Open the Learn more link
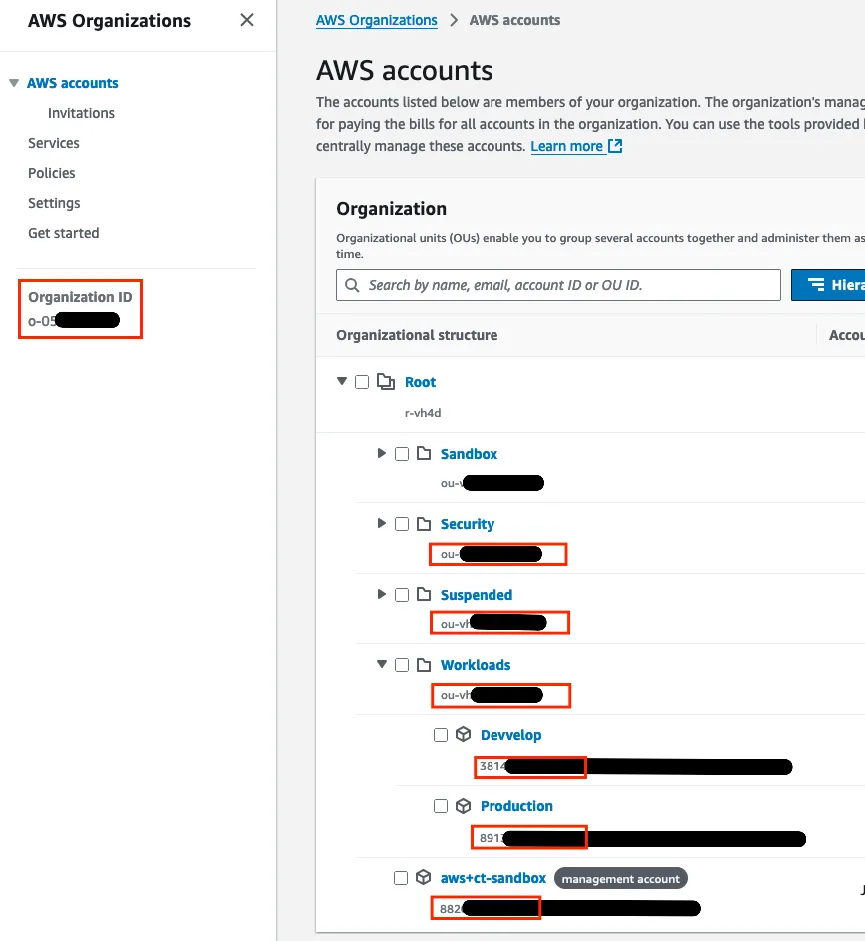 coord(566,146)
